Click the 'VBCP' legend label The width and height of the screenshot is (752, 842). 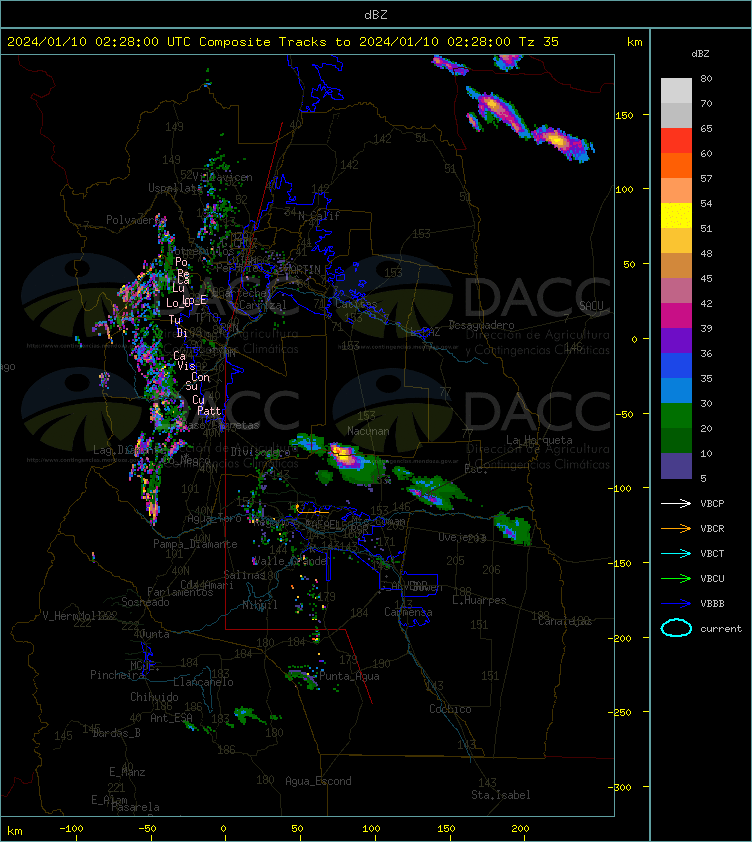coord(712,503)
